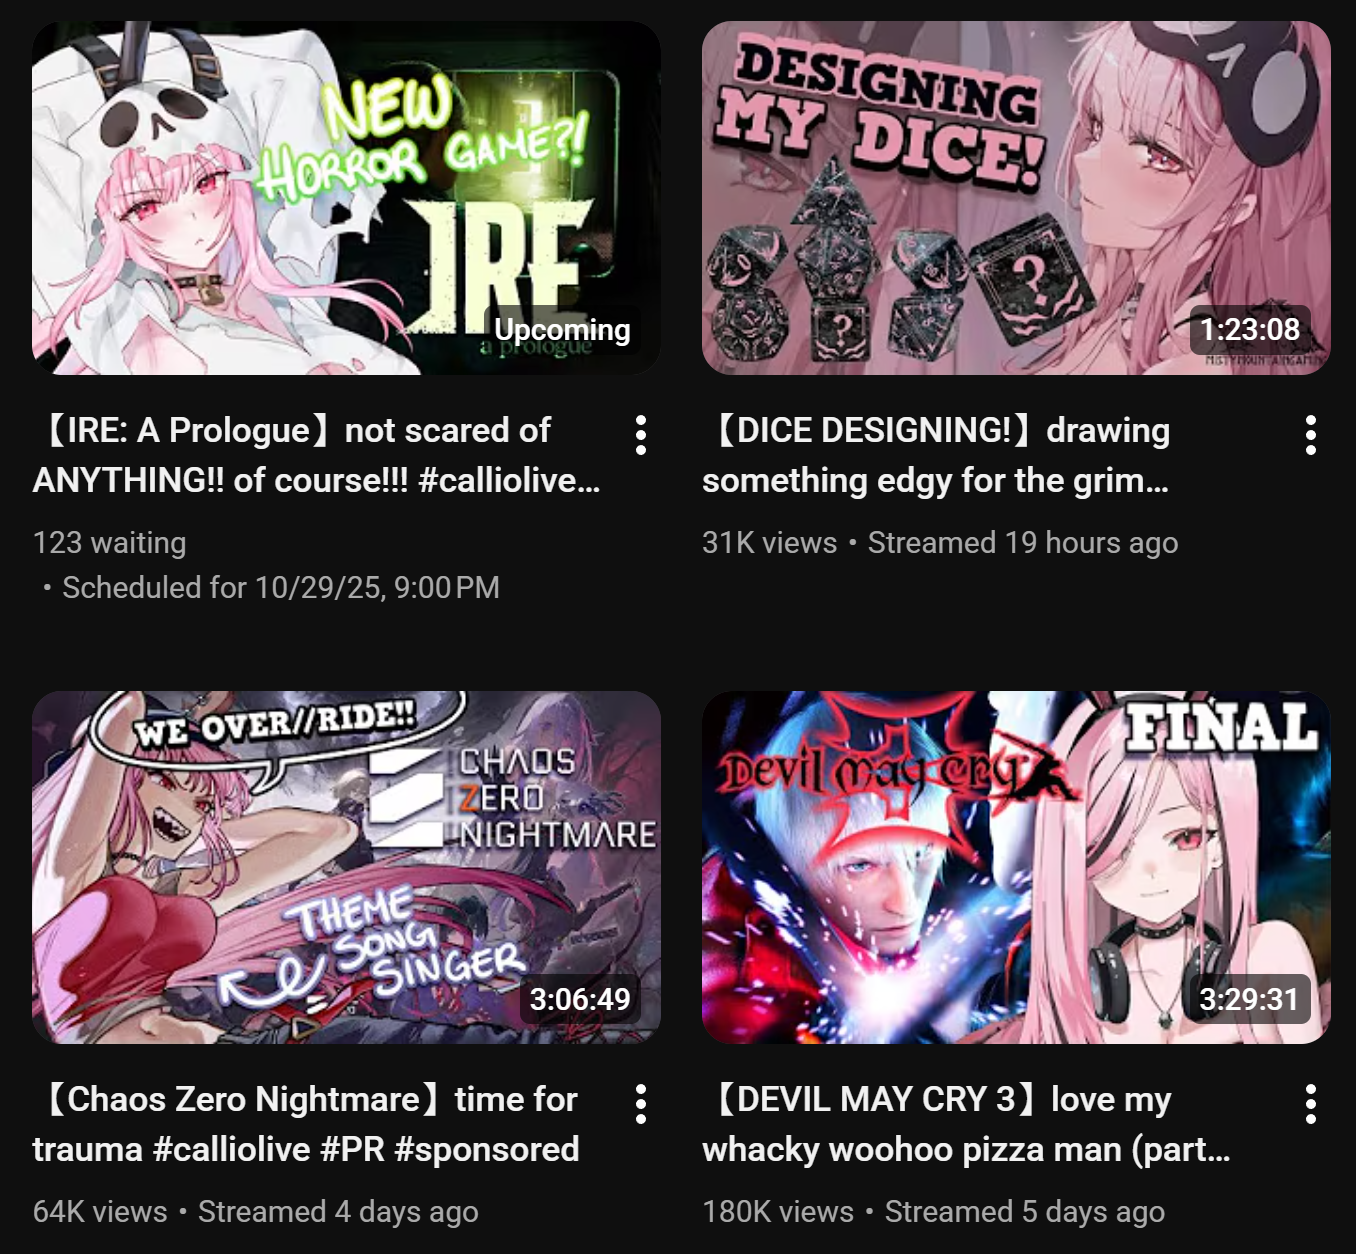This screenshot has width=1356, height=1254.
Task: Click 64K views streamed 4 days ago text
Action: pos(256,1211)
